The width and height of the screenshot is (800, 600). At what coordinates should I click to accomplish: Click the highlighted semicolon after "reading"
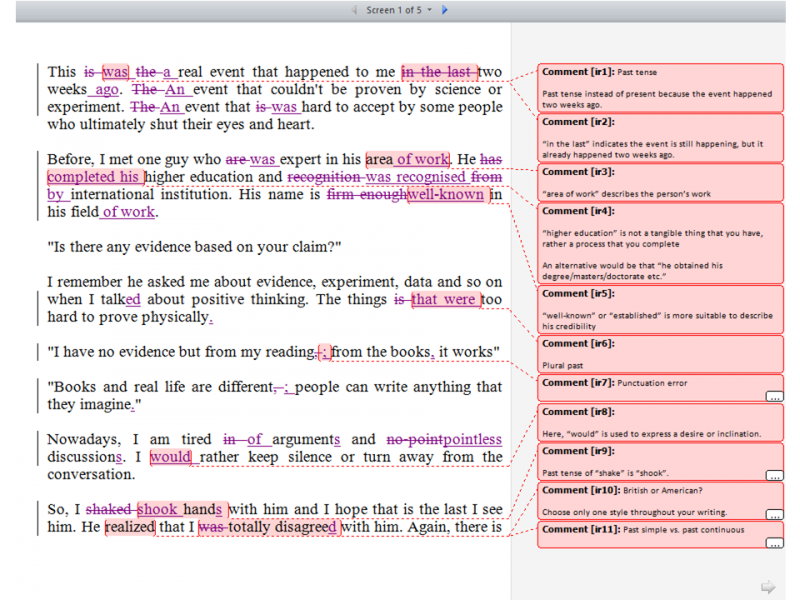click(325, 353)
